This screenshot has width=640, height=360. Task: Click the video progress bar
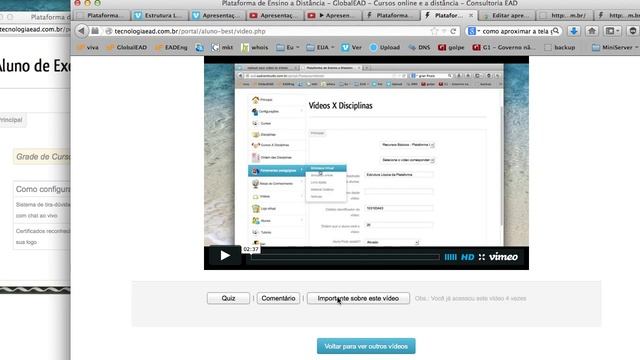[345, 257]
